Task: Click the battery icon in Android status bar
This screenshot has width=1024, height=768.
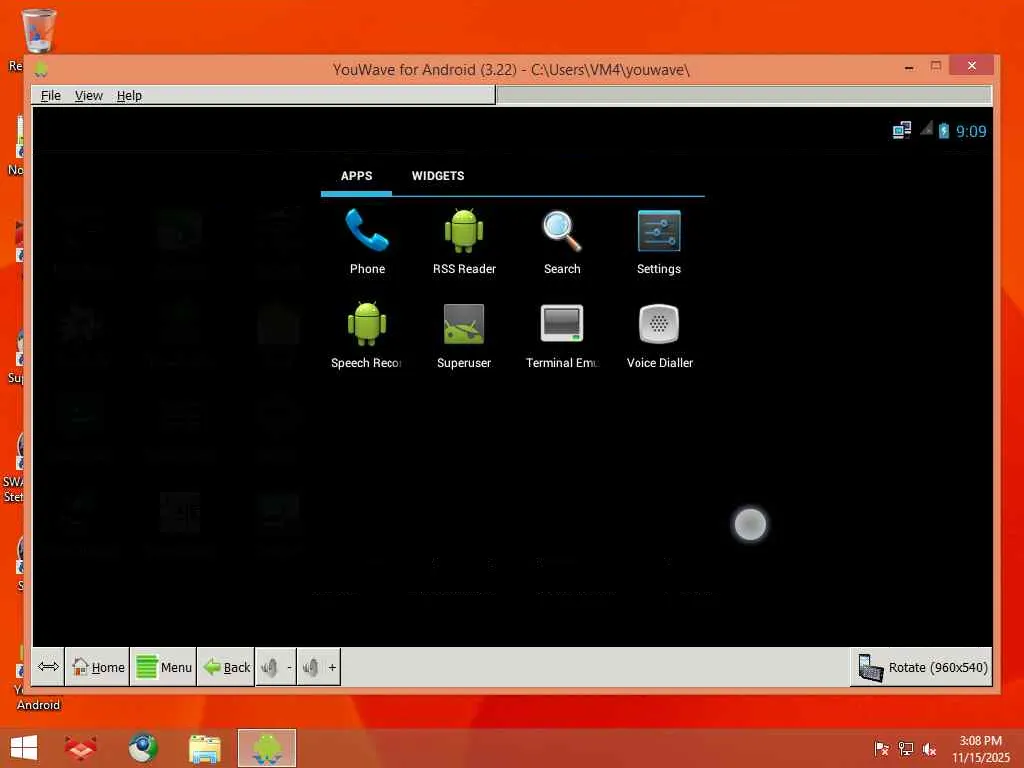Action: [944, 131]
